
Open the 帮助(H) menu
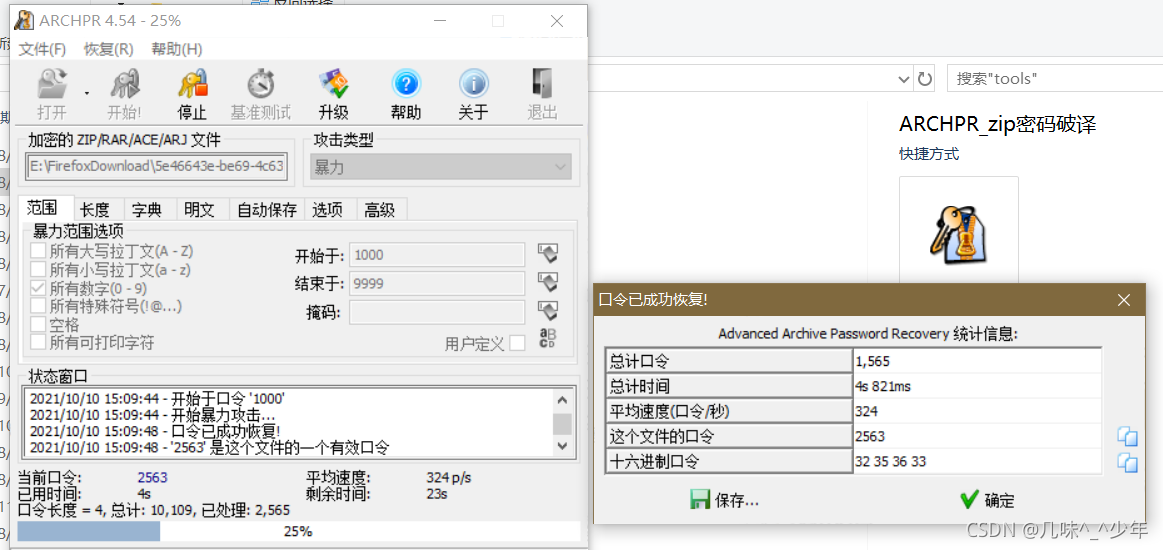click(x=177, y=49)
